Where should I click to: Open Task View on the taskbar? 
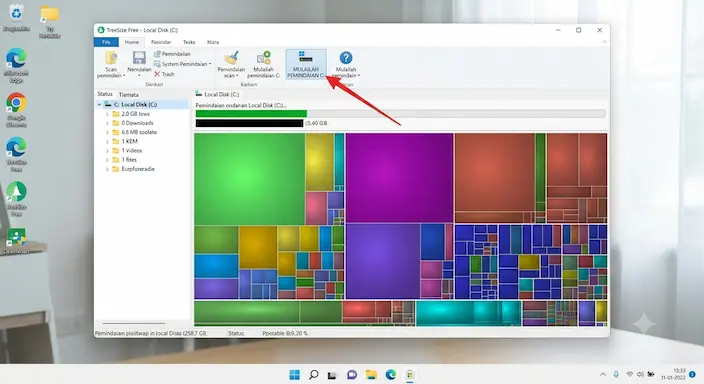coord(332,375)
